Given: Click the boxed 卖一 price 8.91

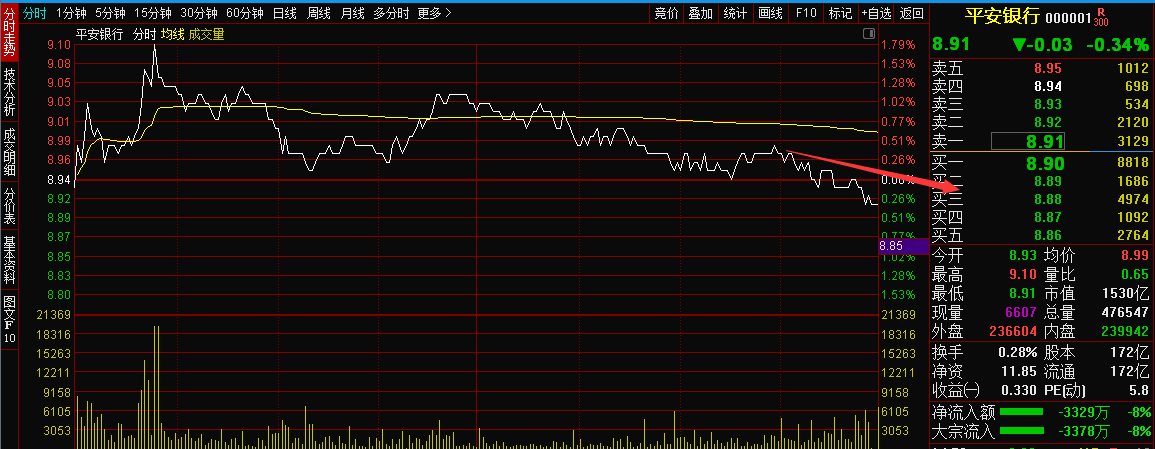Looking at the screenshot, I should point(1028,141).
